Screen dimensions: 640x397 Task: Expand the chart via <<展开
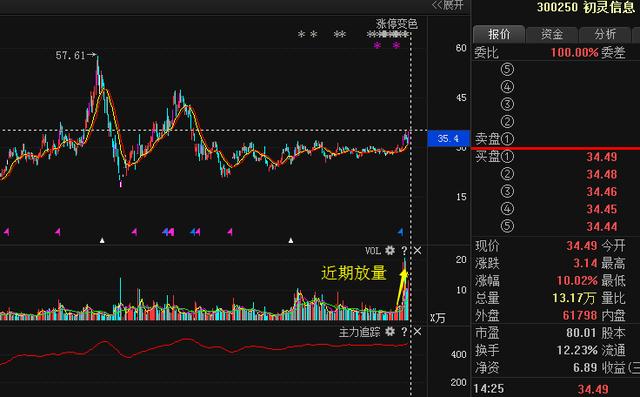[x=447, y=5]
